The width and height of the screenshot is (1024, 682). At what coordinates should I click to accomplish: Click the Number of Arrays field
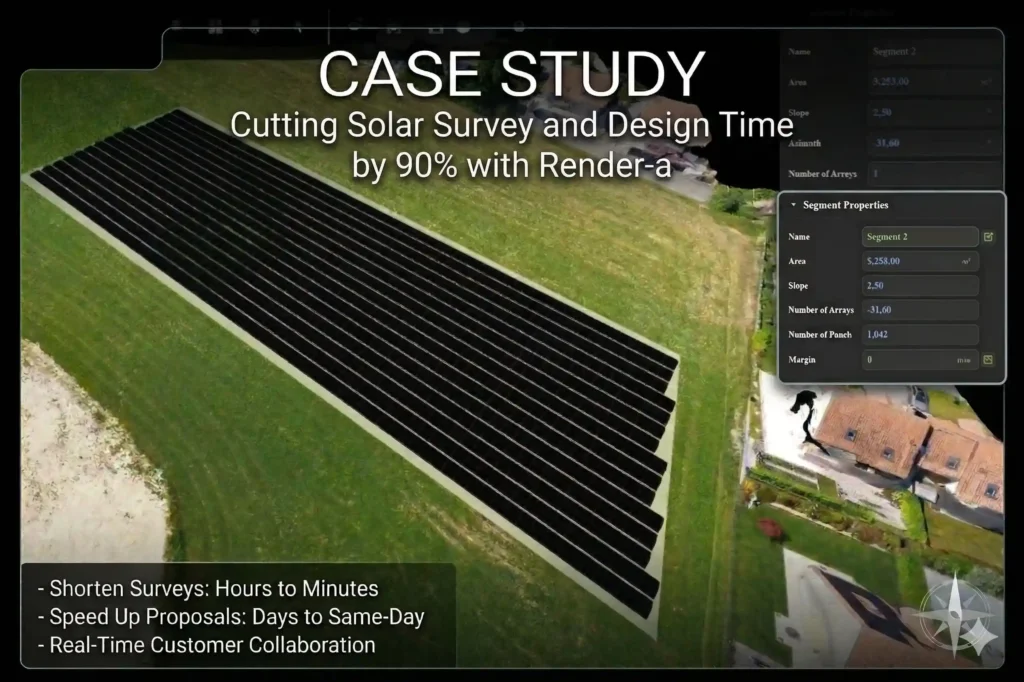point(919,310)
